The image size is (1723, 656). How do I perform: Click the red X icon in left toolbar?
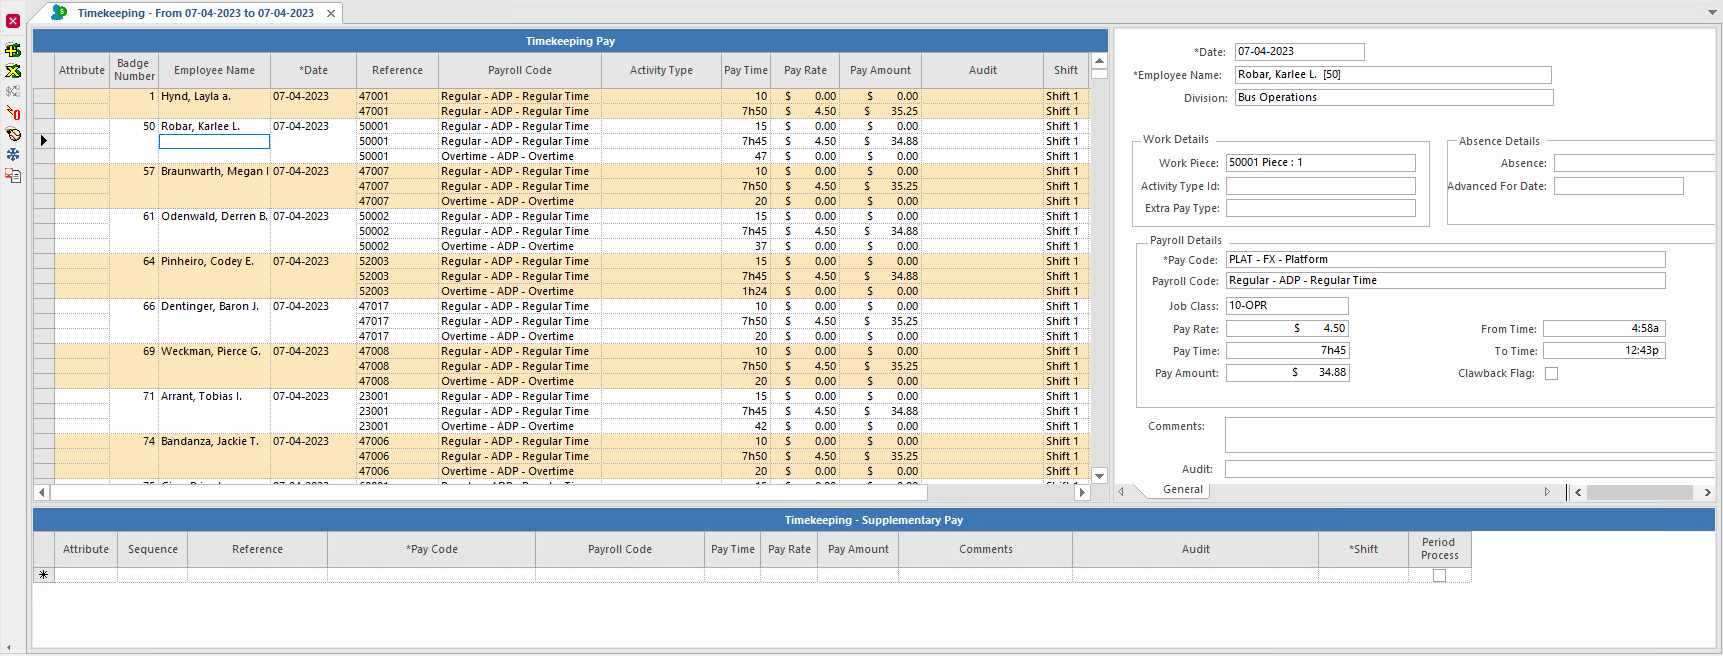(x=13, y=21)
